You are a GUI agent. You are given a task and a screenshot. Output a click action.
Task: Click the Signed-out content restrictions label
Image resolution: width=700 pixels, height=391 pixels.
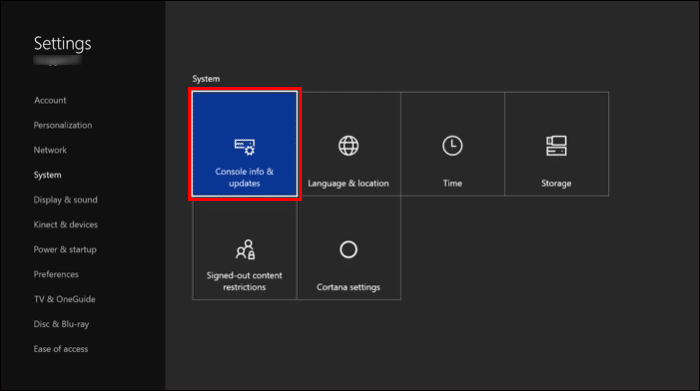click(244, 281)
